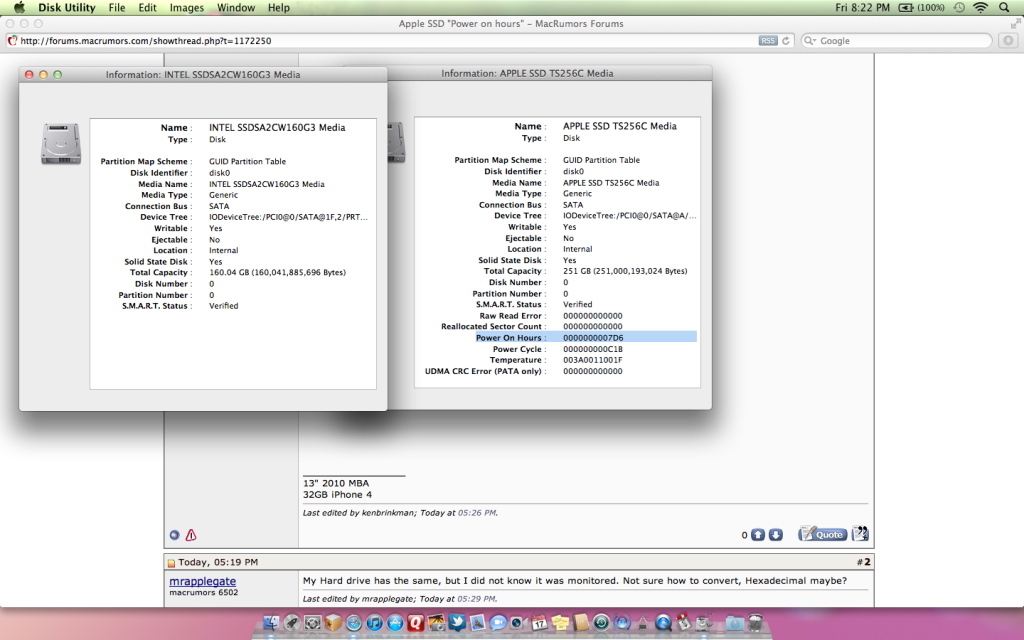Enter full screen with the Safari arrows icon
1024x640 pixels.
(1015, 24)
